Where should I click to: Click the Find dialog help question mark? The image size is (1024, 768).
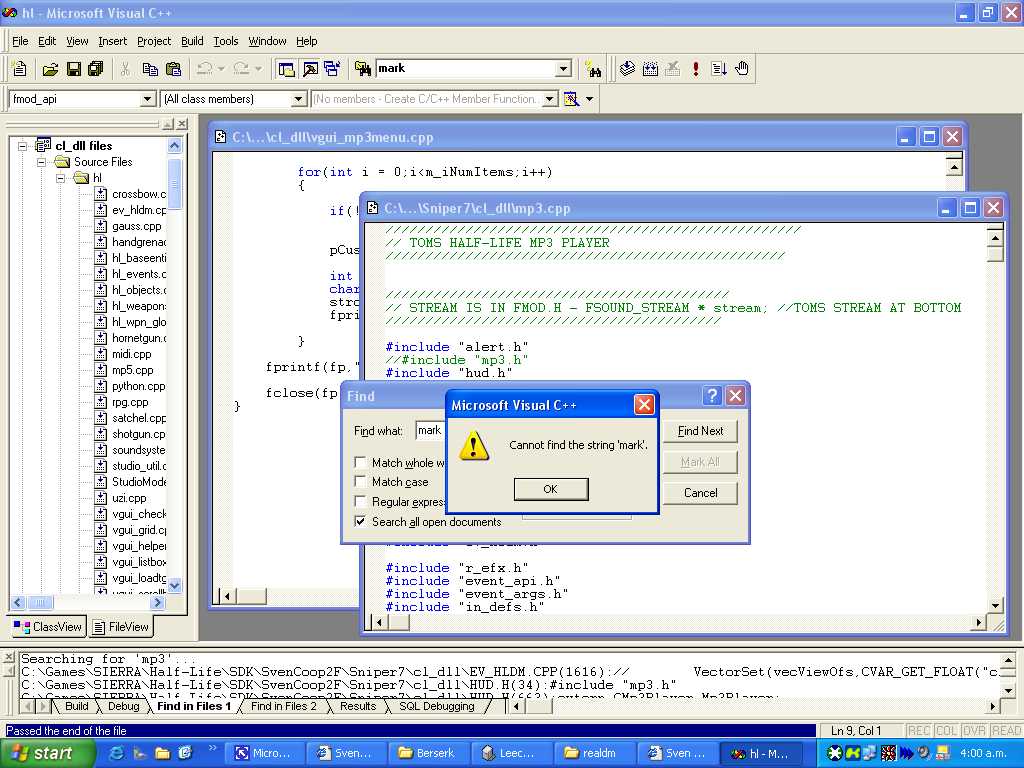(x=712, y=396)
